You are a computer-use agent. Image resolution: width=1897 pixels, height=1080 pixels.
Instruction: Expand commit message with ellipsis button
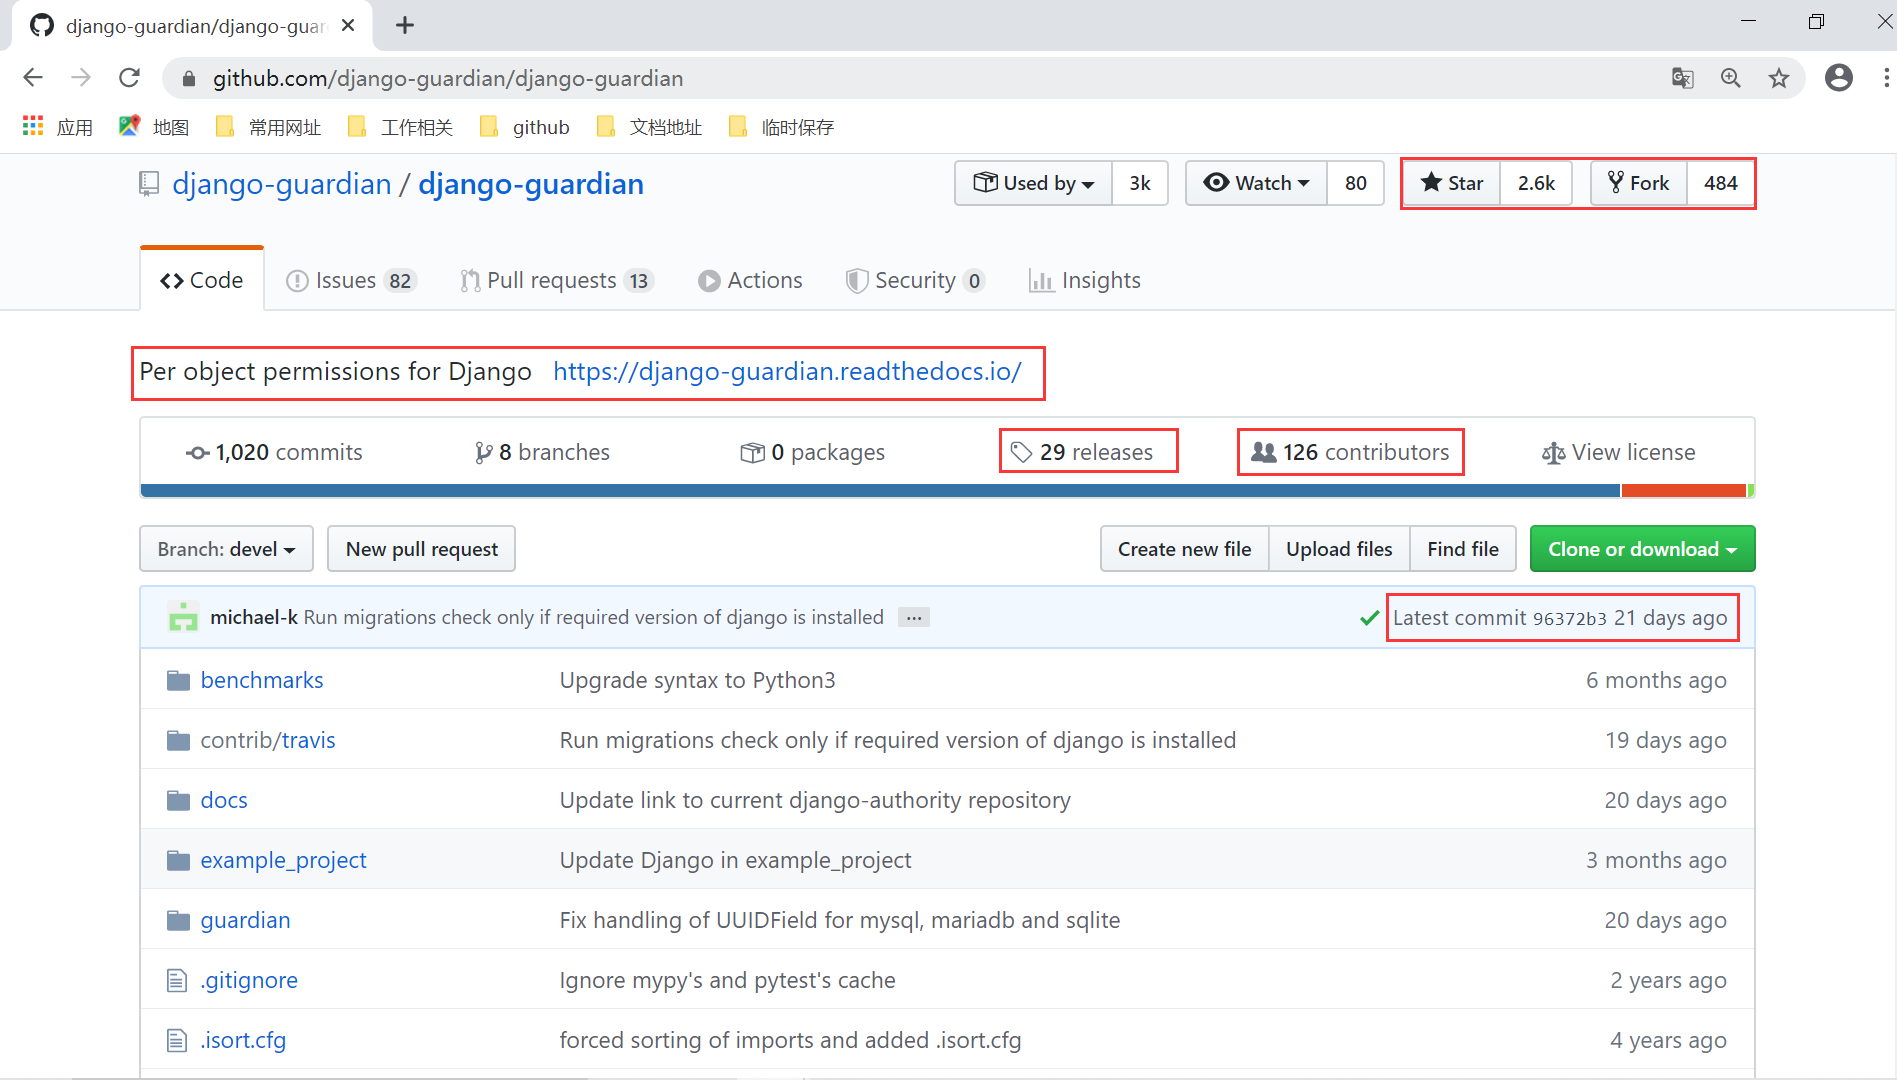913,618
